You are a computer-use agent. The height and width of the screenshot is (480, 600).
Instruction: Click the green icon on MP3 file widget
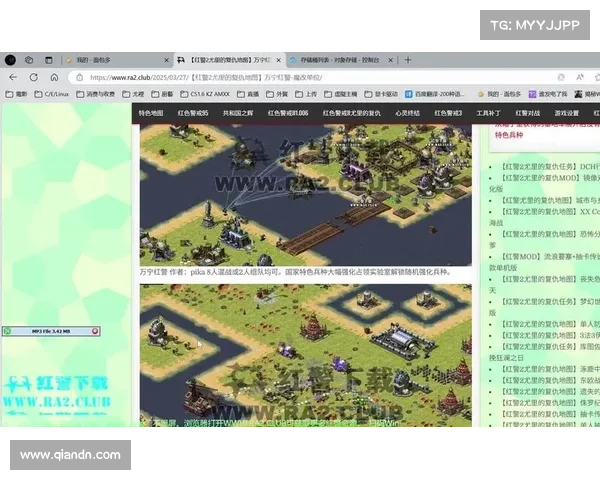[x=7, y=331]
